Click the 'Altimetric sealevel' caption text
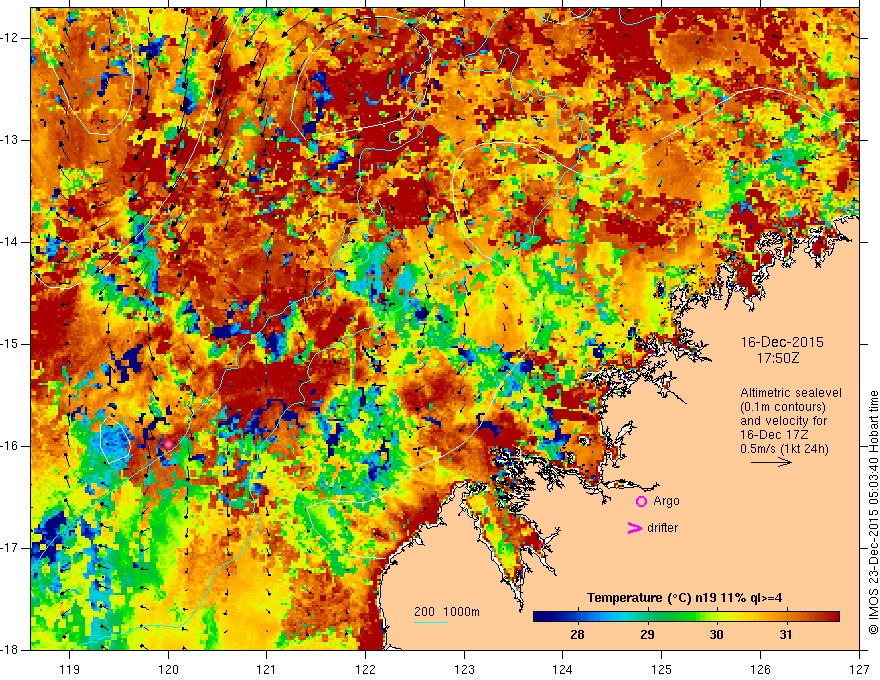The height and width of the screenshot is (680, 880). pyautogui.click(x=791, y=393)
